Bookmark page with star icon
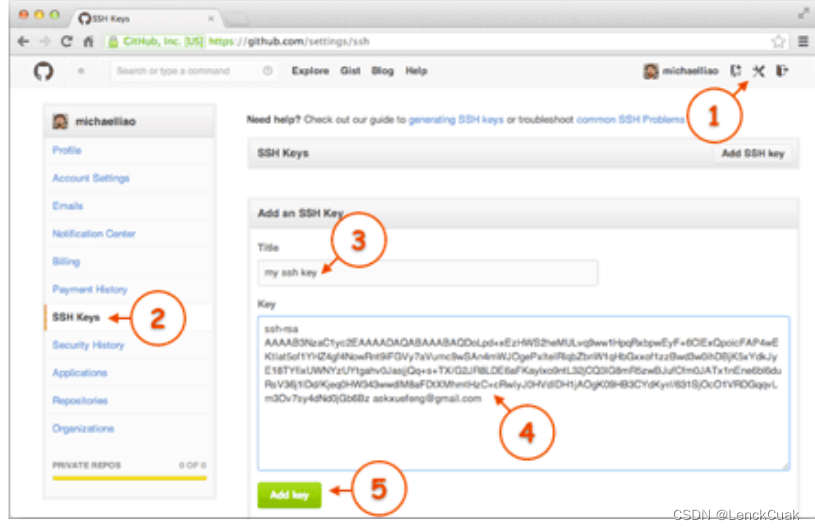Viewport: 815px width, 530px height. point(778,42)
